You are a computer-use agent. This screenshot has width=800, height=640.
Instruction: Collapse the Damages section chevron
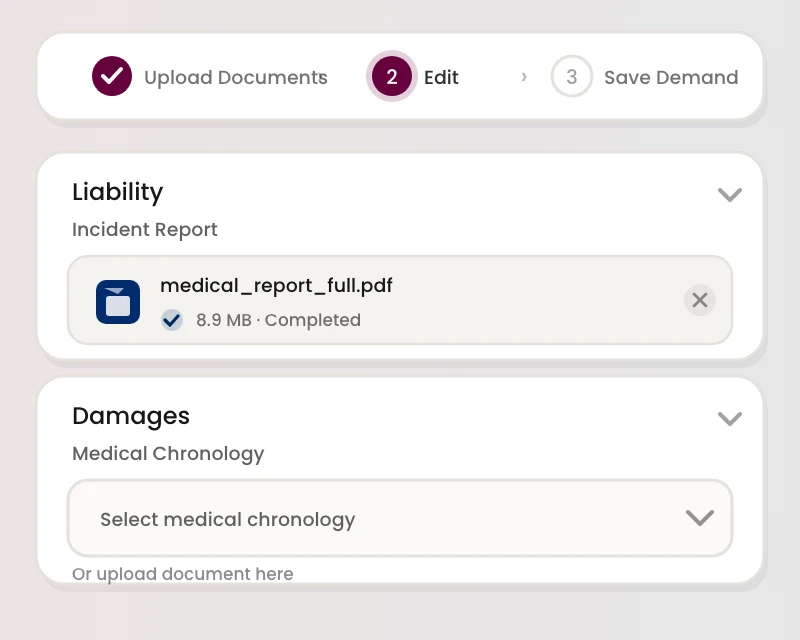730,419
